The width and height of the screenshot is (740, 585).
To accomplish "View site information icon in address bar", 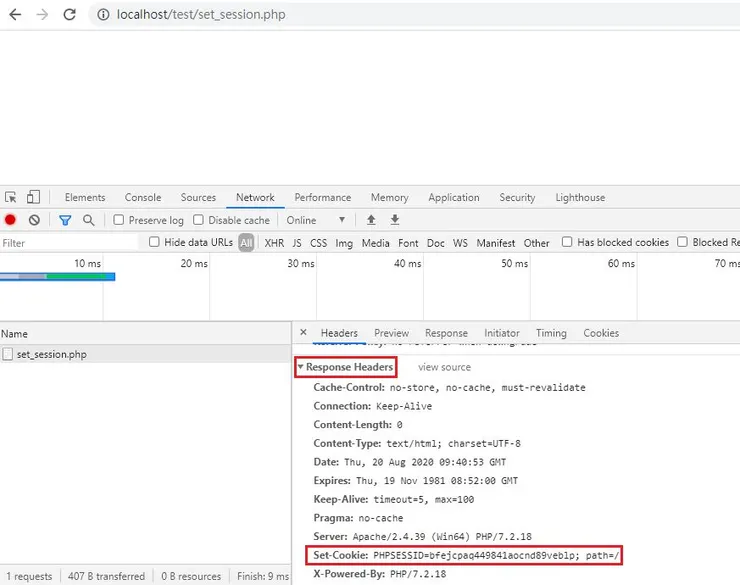I will (x=103, y=15).
